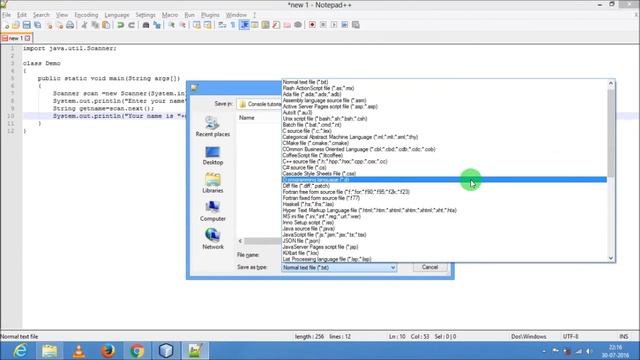Click the New file toolbar icon
The image size is (640, 360).
[6, 25]
